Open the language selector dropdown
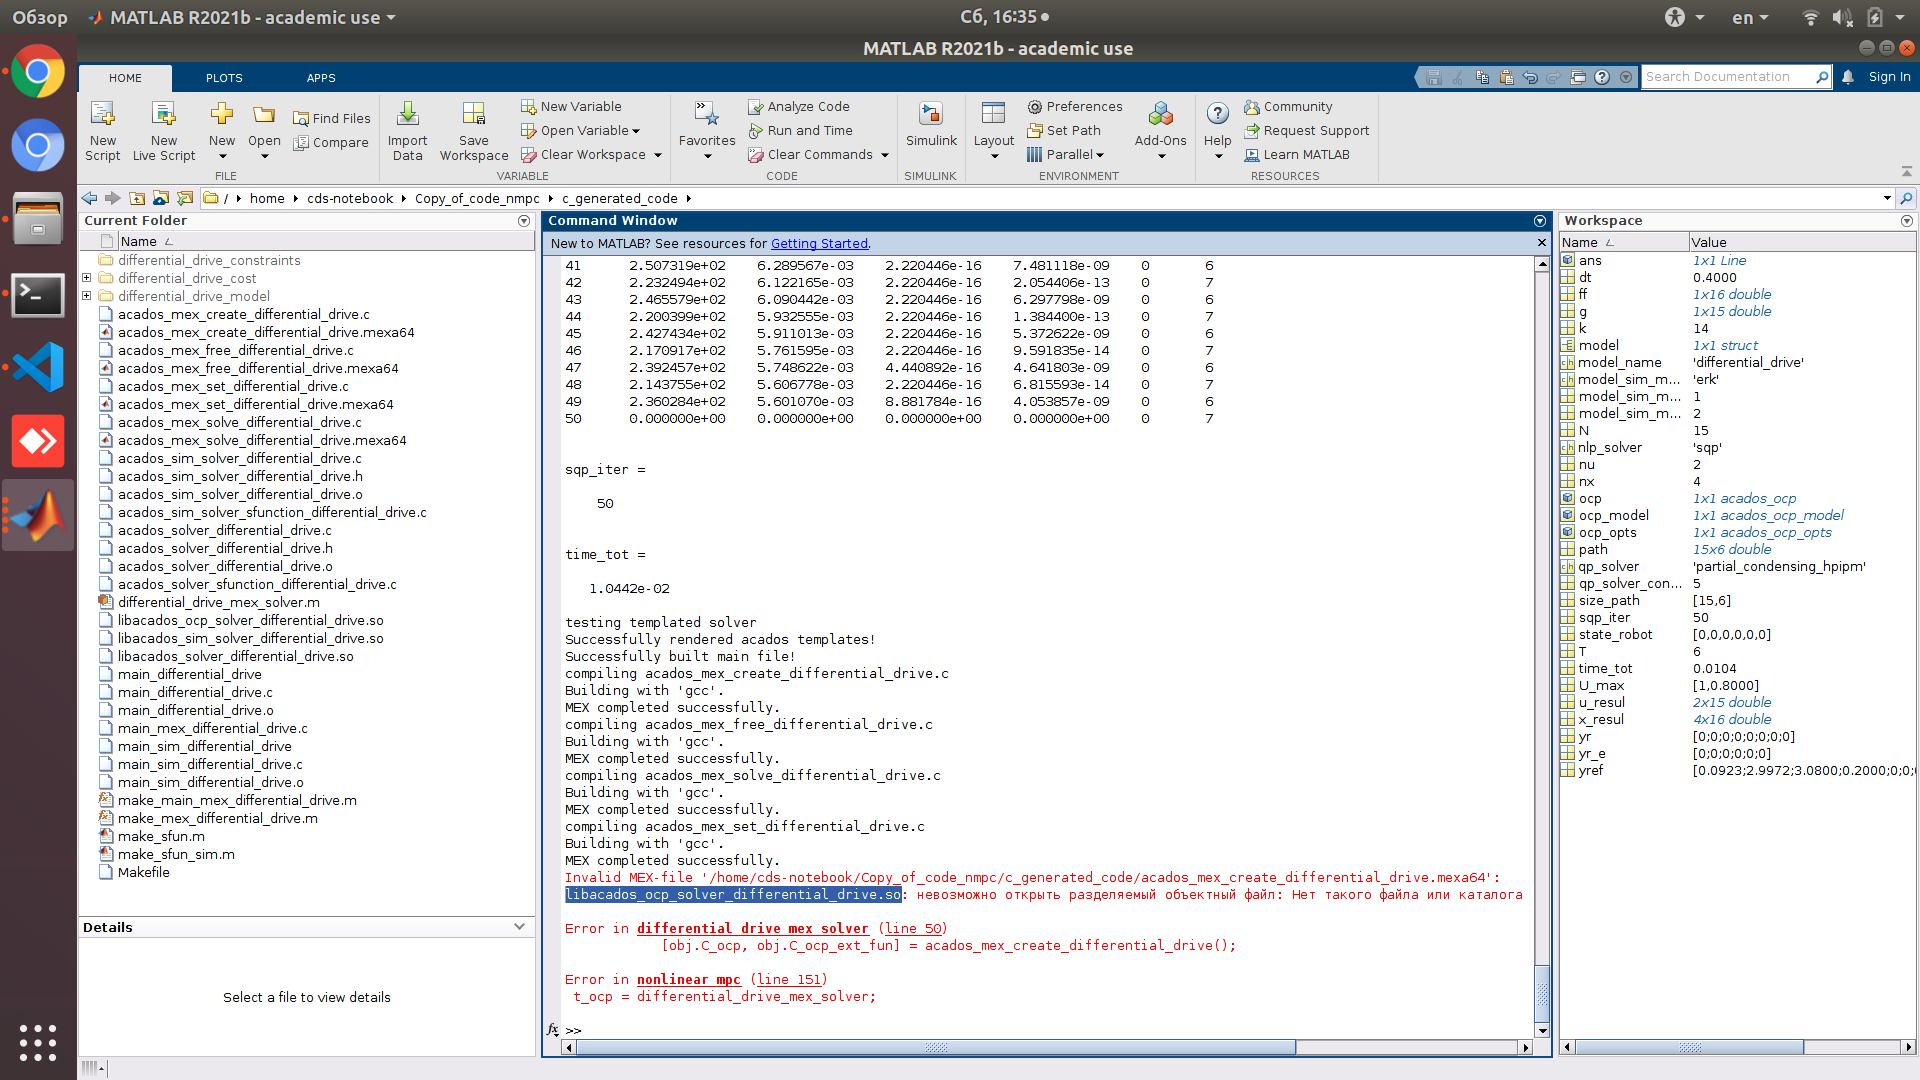 pyautogui.click(x=1749, y=17)
